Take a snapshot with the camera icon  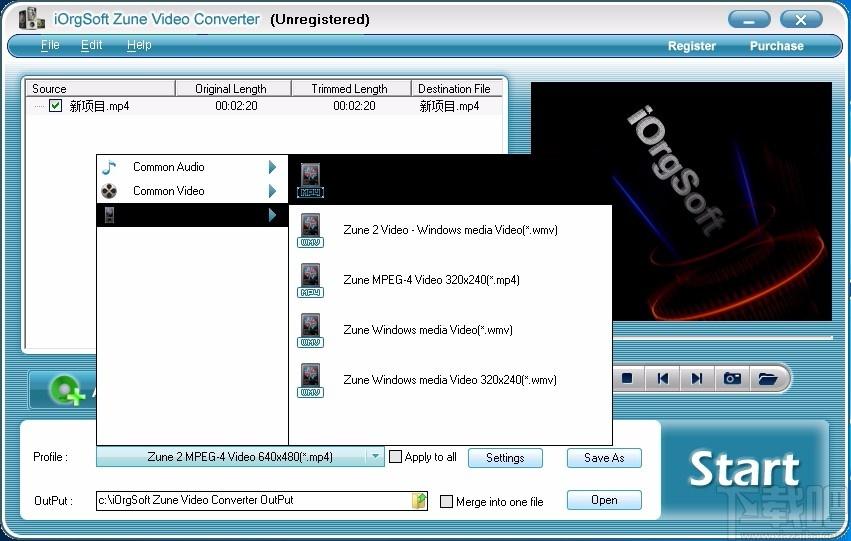click(732, 378)
